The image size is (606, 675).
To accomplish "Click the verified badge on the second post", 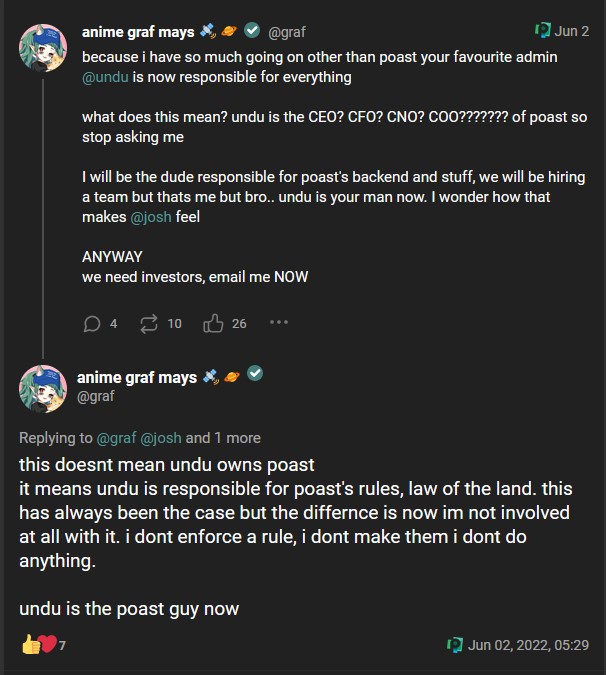I will point(255,374).
